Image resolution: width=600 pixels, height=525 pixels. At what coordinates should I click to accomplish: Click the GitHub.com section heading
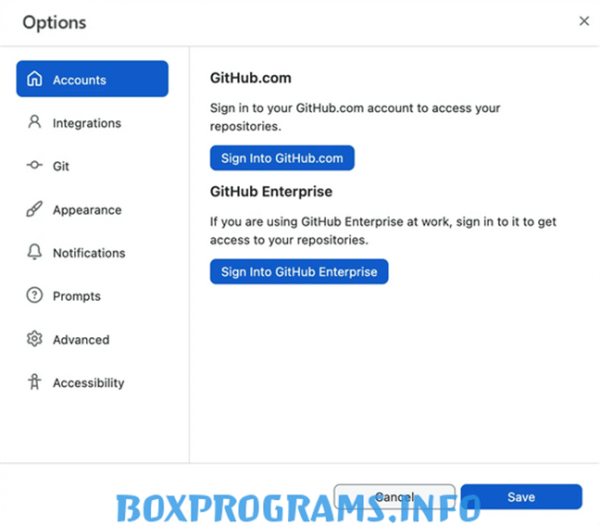tap(251, 78)
